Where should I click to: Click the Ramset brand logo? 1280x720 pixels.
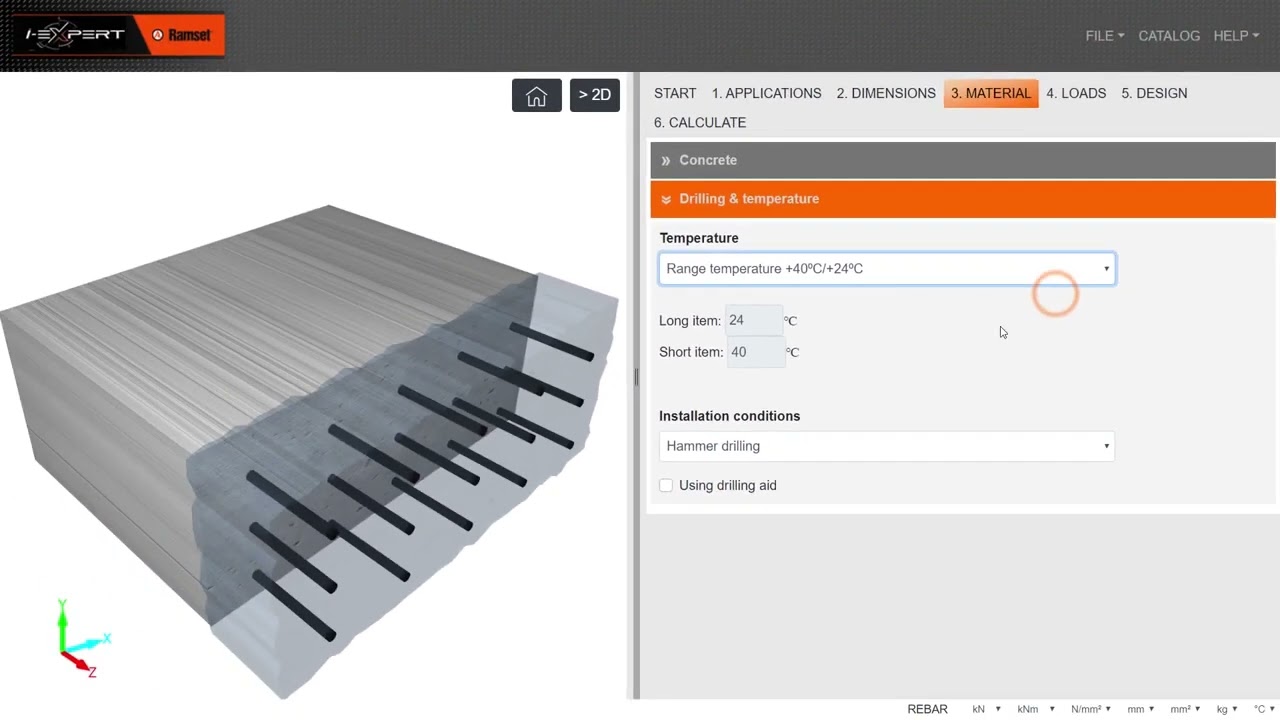[x=181, y=36]
